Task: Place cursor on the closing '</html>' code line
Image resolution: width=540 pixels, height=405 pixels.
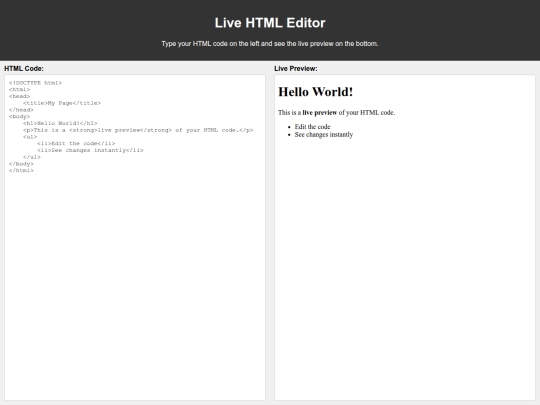Action: pos(21,170)
